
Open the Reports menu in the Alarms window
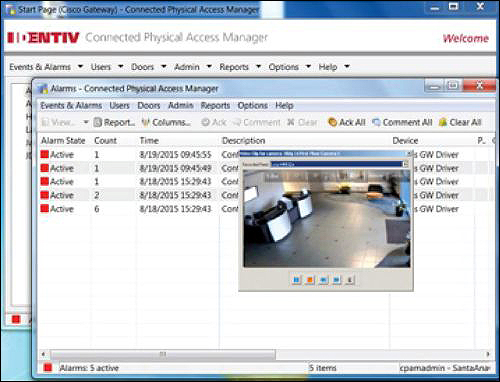(215, 106)
